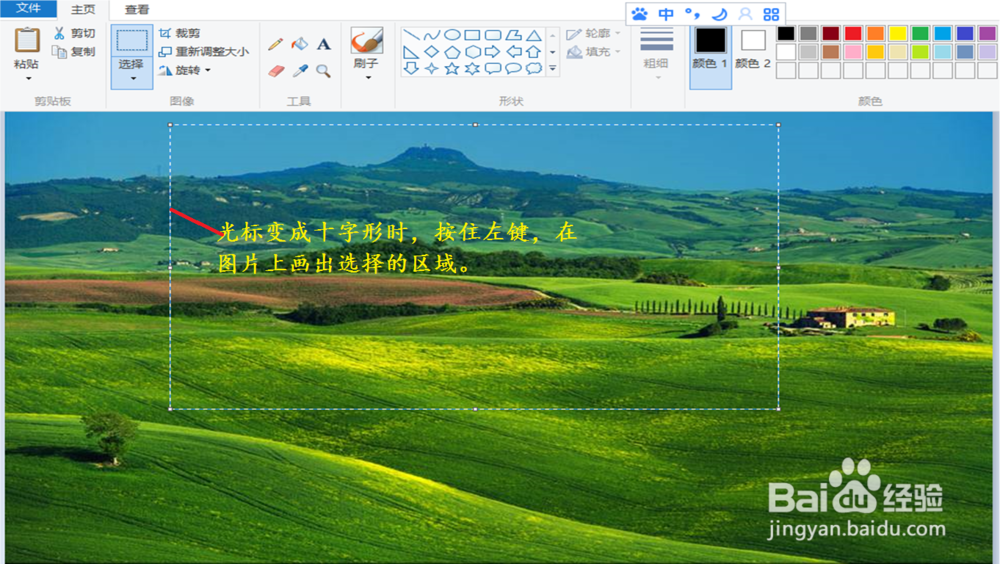Image resolution: width=1000 pixels, height=564 pixels.
Task: Pick the green color swatch
Action: 920,33
